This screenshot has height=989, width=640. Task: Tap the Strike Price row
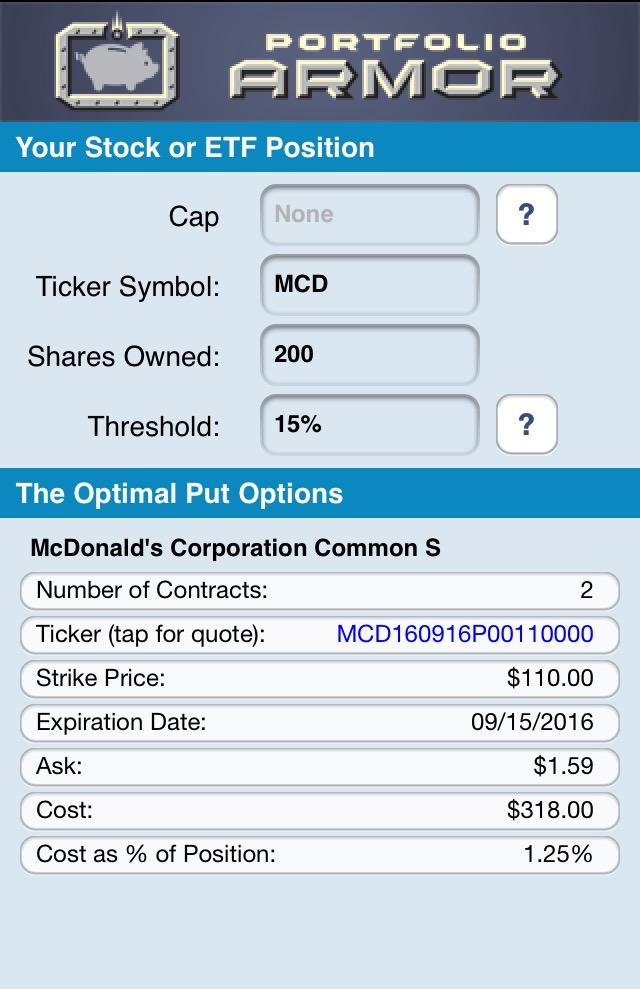320,679
